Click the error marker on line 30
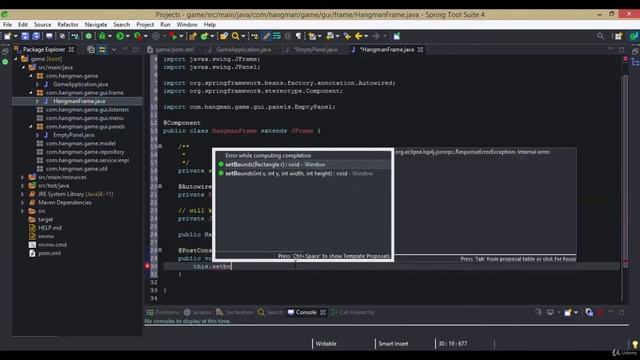This screenshot has height=360, width=640. click(x=147, y=266)
